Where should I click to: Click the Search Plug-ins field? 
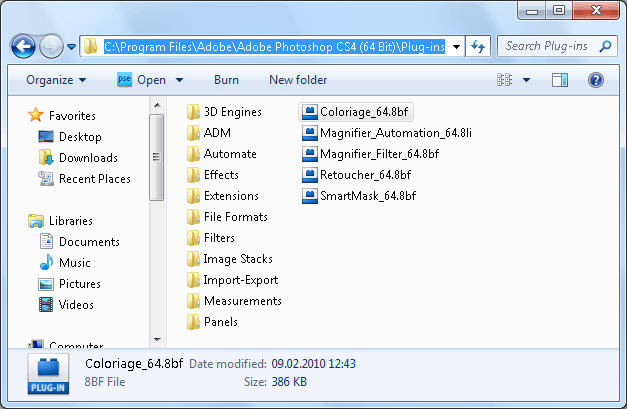pos(557,46)
